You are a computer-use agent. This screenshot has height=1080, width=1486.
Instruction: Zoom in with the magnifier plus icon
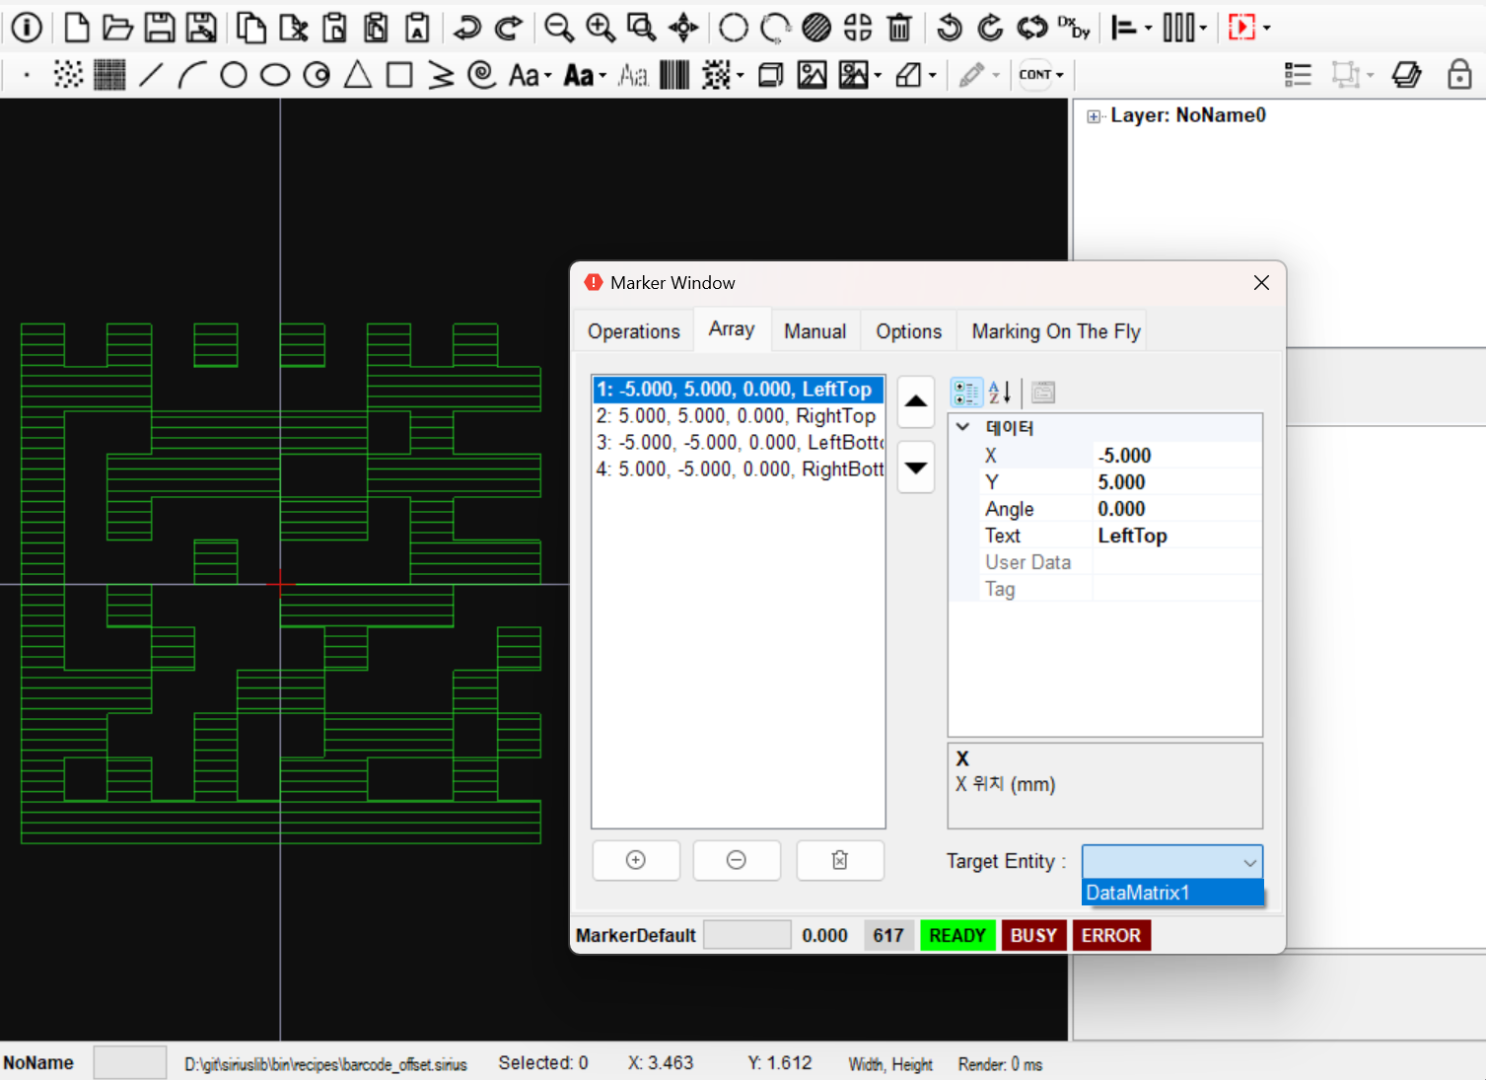coord(600,27)
